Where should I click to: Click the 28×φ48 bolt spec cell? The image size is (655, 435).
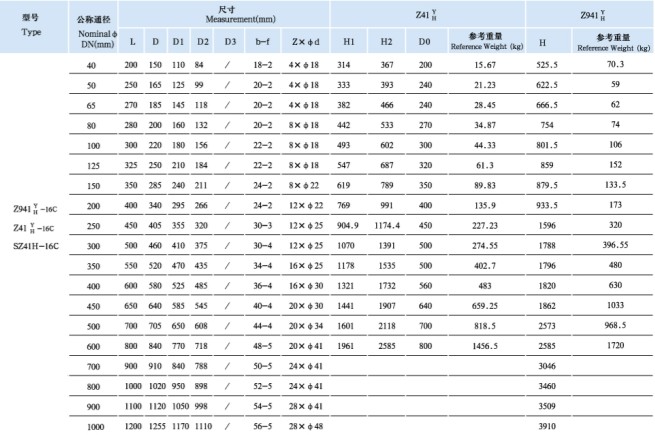(304, 425)
